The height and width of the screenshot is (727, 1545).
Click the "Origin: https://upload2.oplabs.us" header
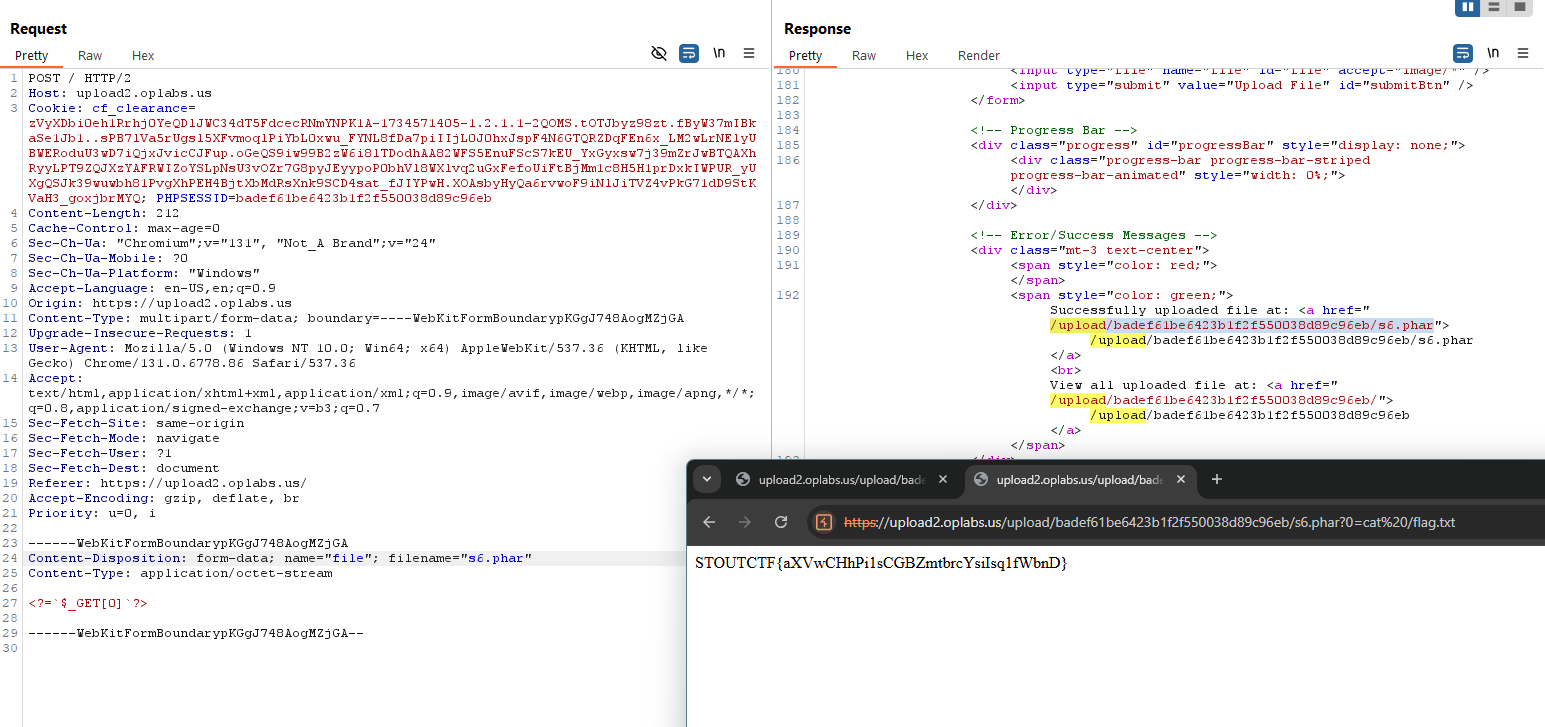[x=160, y=303]
